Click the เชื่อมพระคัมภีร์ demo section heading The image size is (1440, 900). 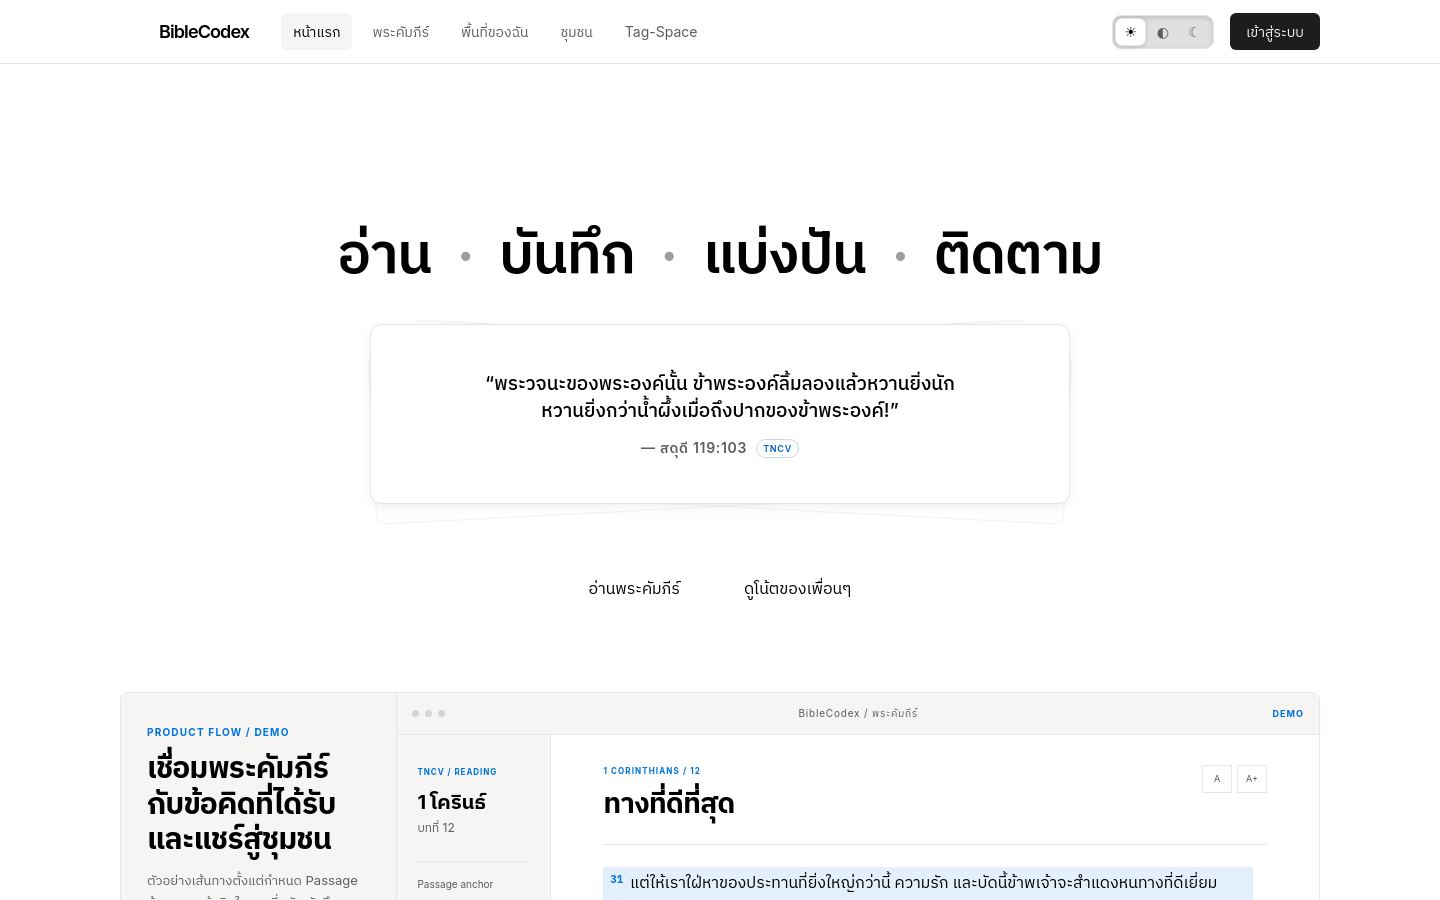click(241, 803)
